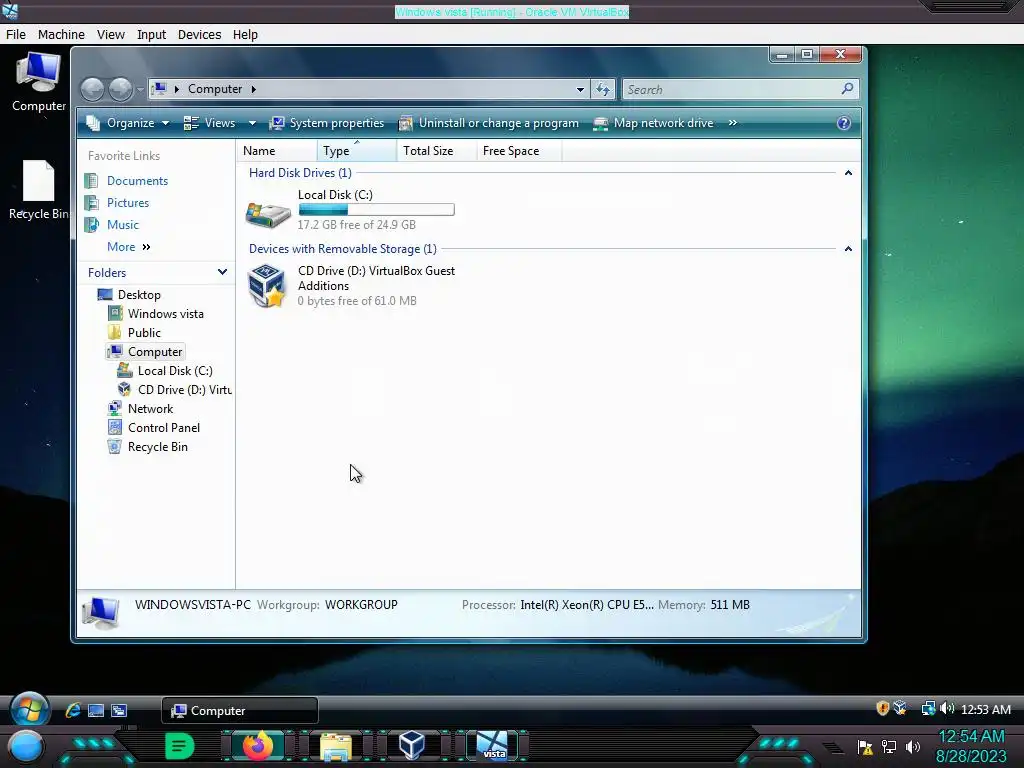Open the Machine menu
1024x768 pixels.
(61, 35)
